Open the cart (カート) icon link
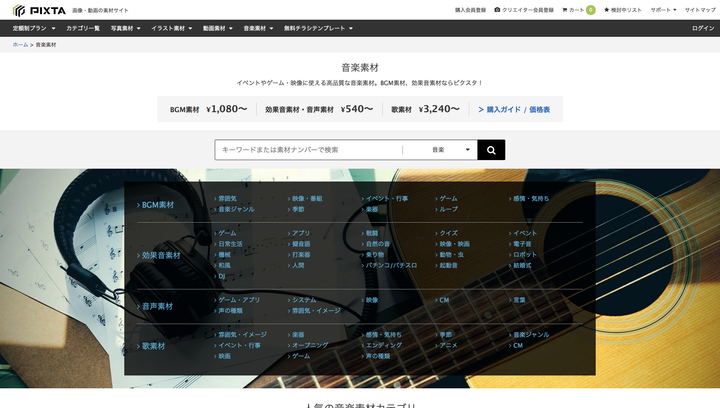 pos(573,10)
